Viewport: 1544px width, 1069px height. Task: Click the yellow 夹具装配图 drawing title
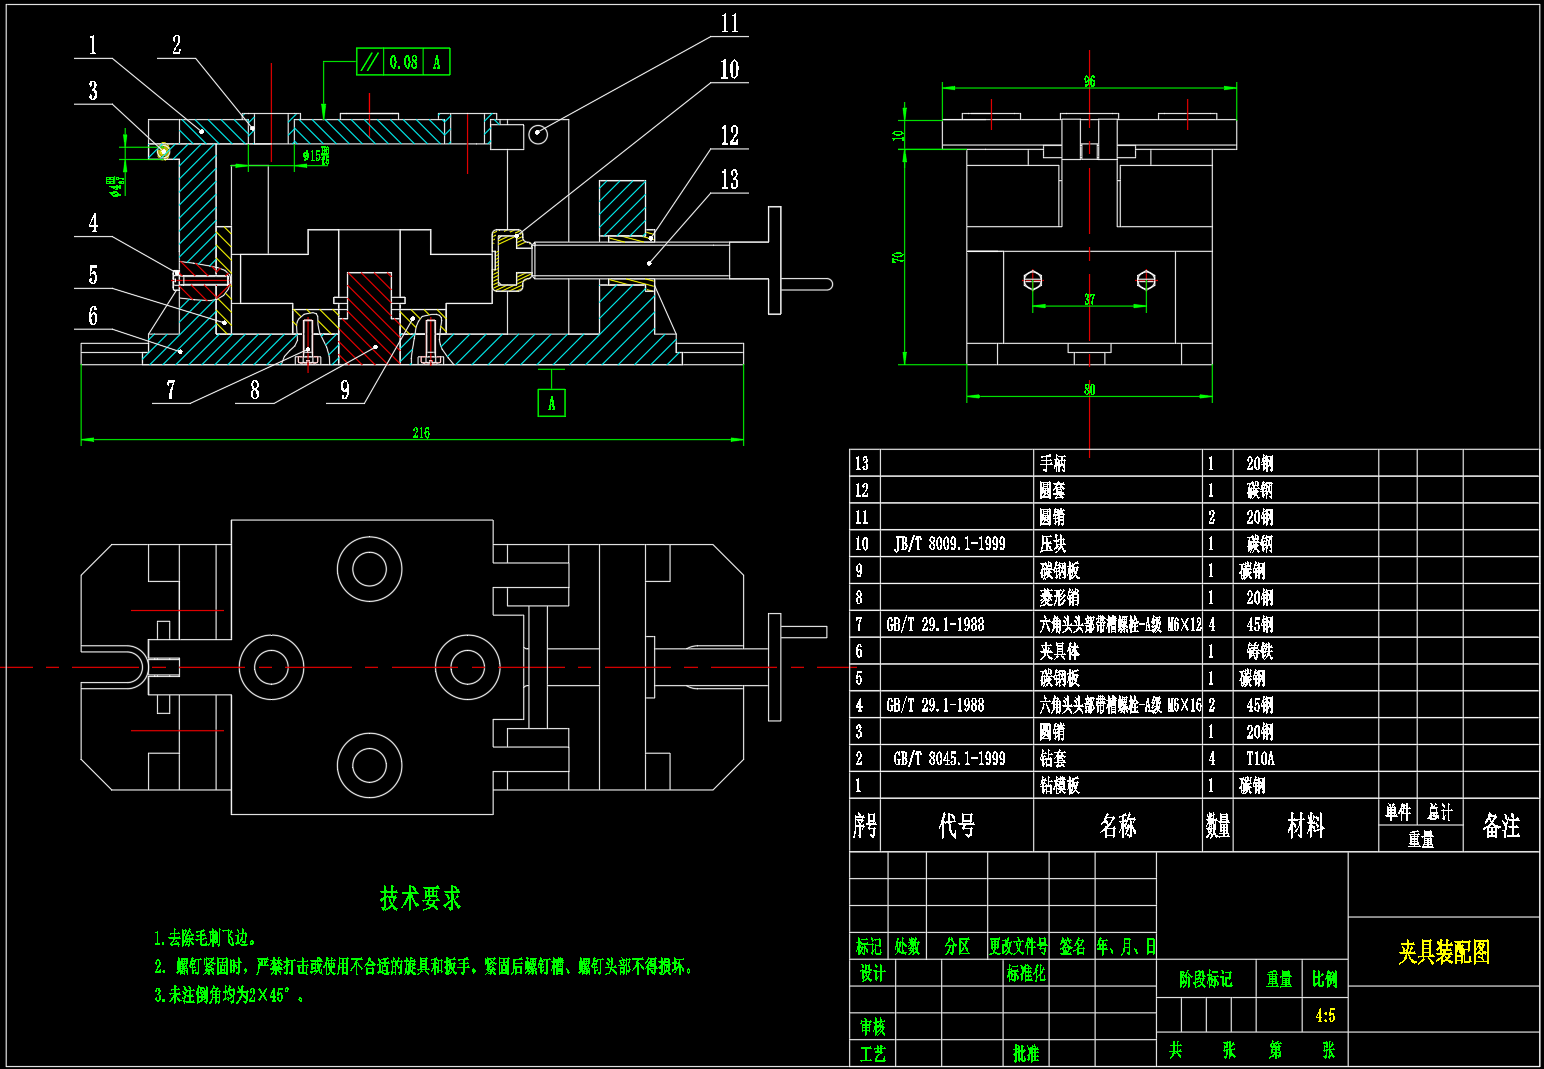(1443, 952)
